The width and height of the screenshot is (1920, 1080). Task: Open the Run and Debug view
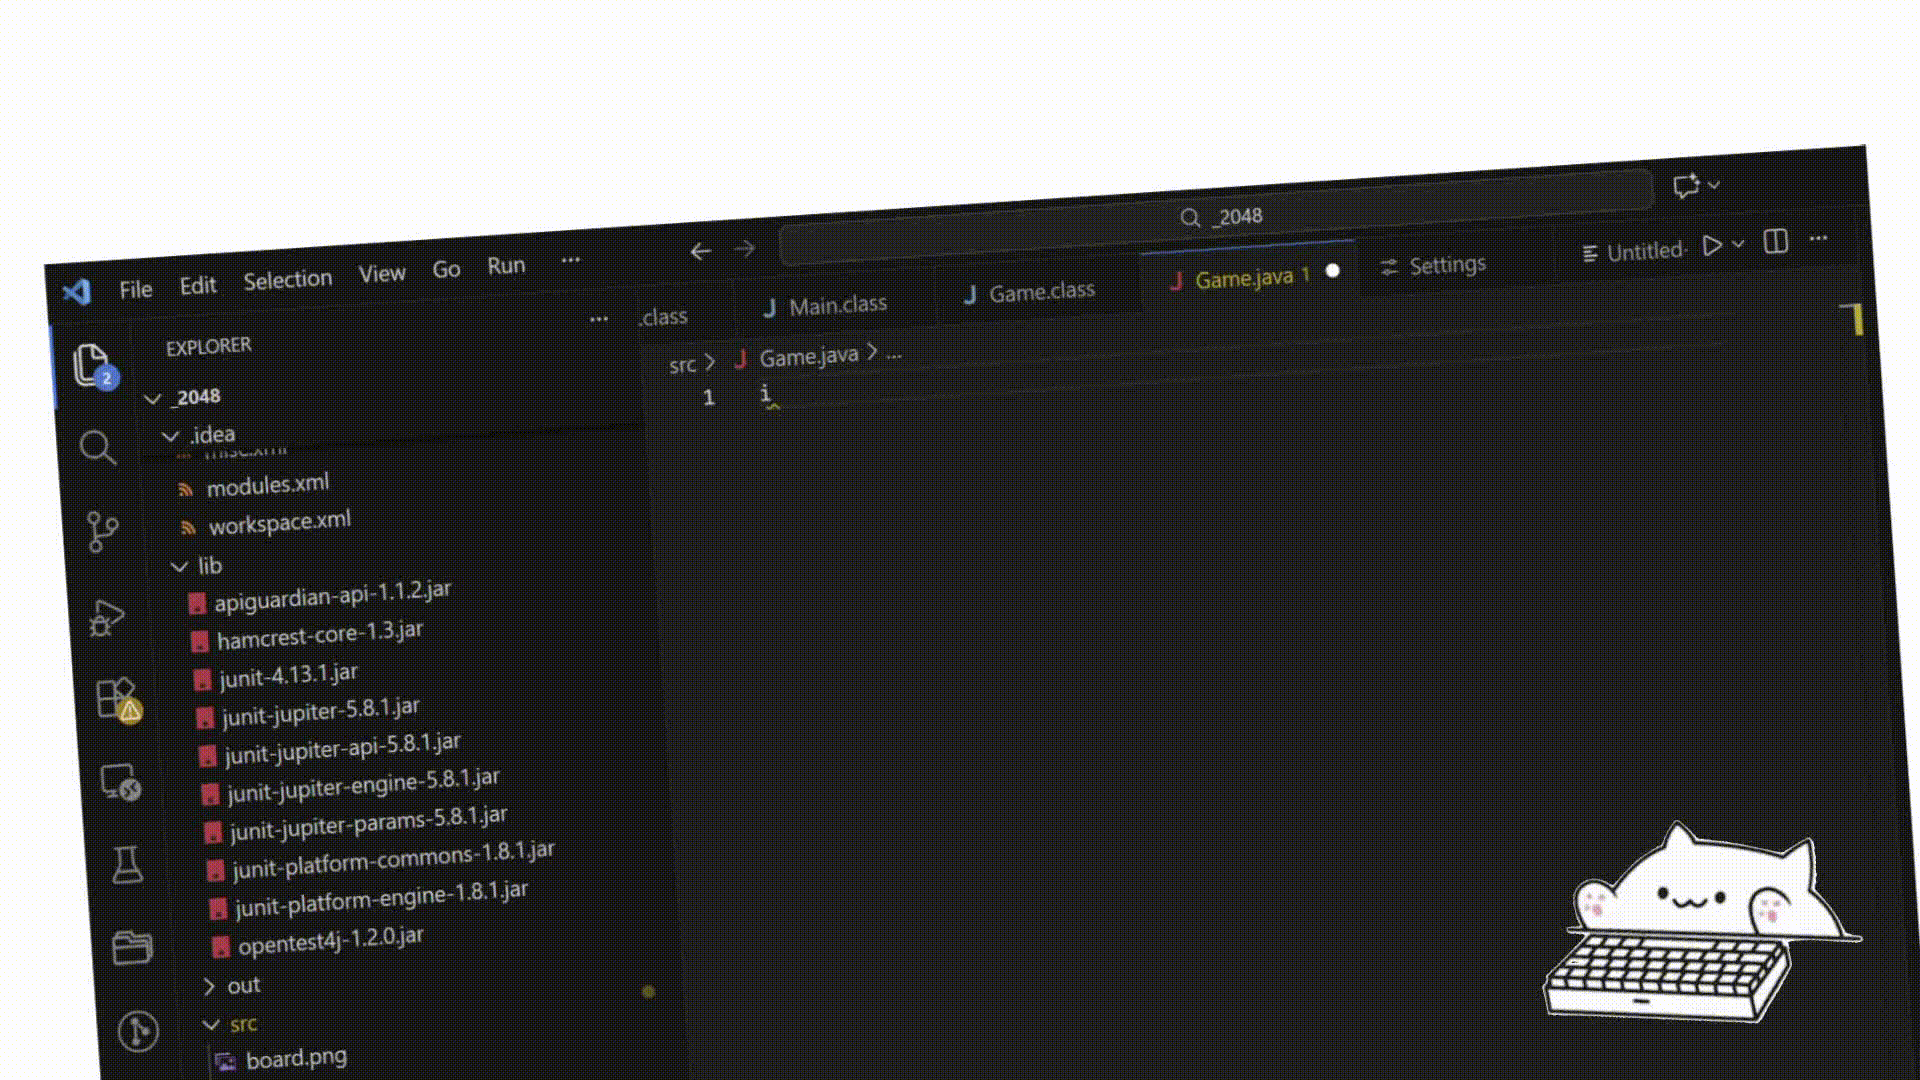point(107,617)
